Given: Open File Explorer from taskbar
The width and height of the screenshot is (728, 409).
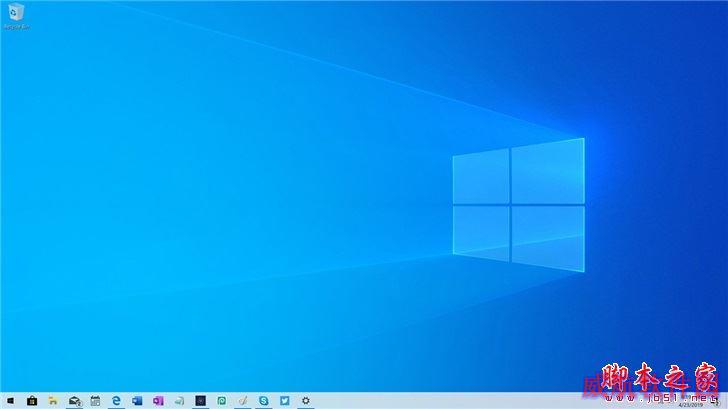Looking at the screenshot, I should (x=53, y=401).
